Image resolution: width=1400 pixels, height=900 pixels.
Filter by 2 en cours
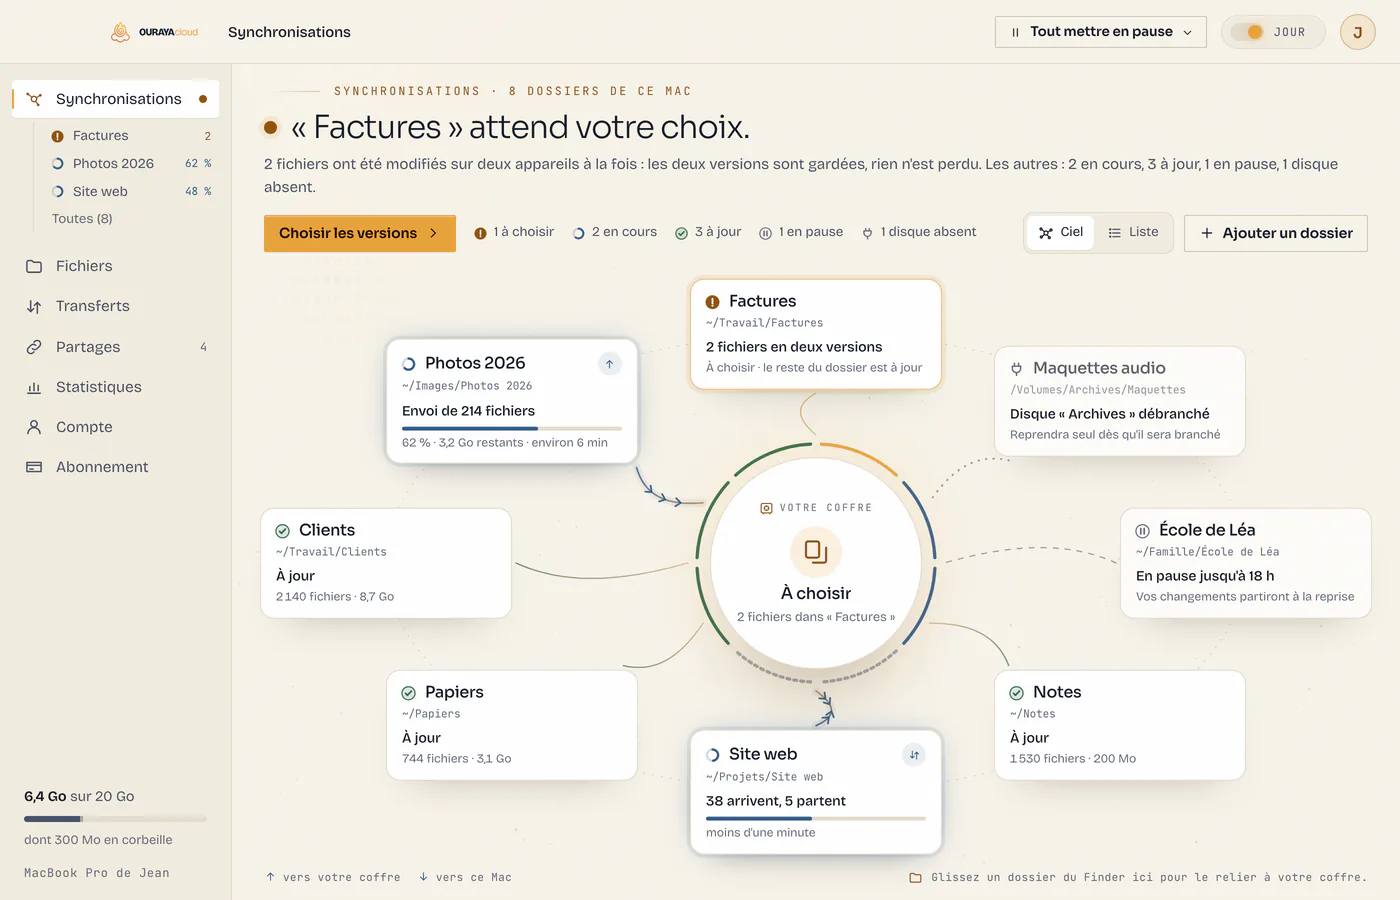coord(615,232)
